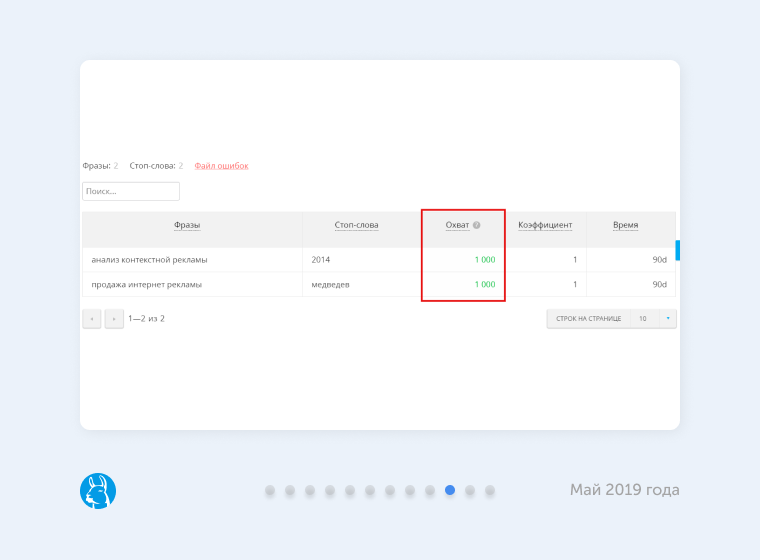Click the stop-word cell медведев
Screen dimensions: 760x560
331,284
